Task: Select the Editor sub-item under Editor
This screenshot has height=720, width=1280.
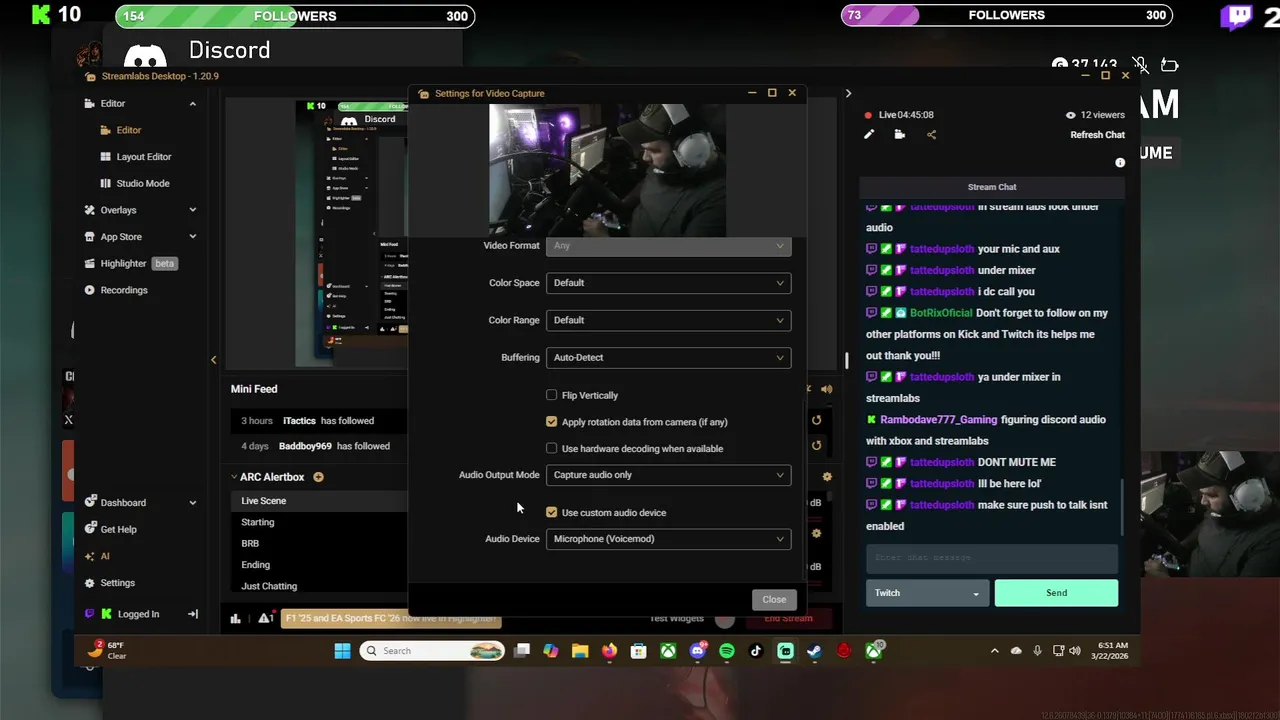Action: [121, 130]
